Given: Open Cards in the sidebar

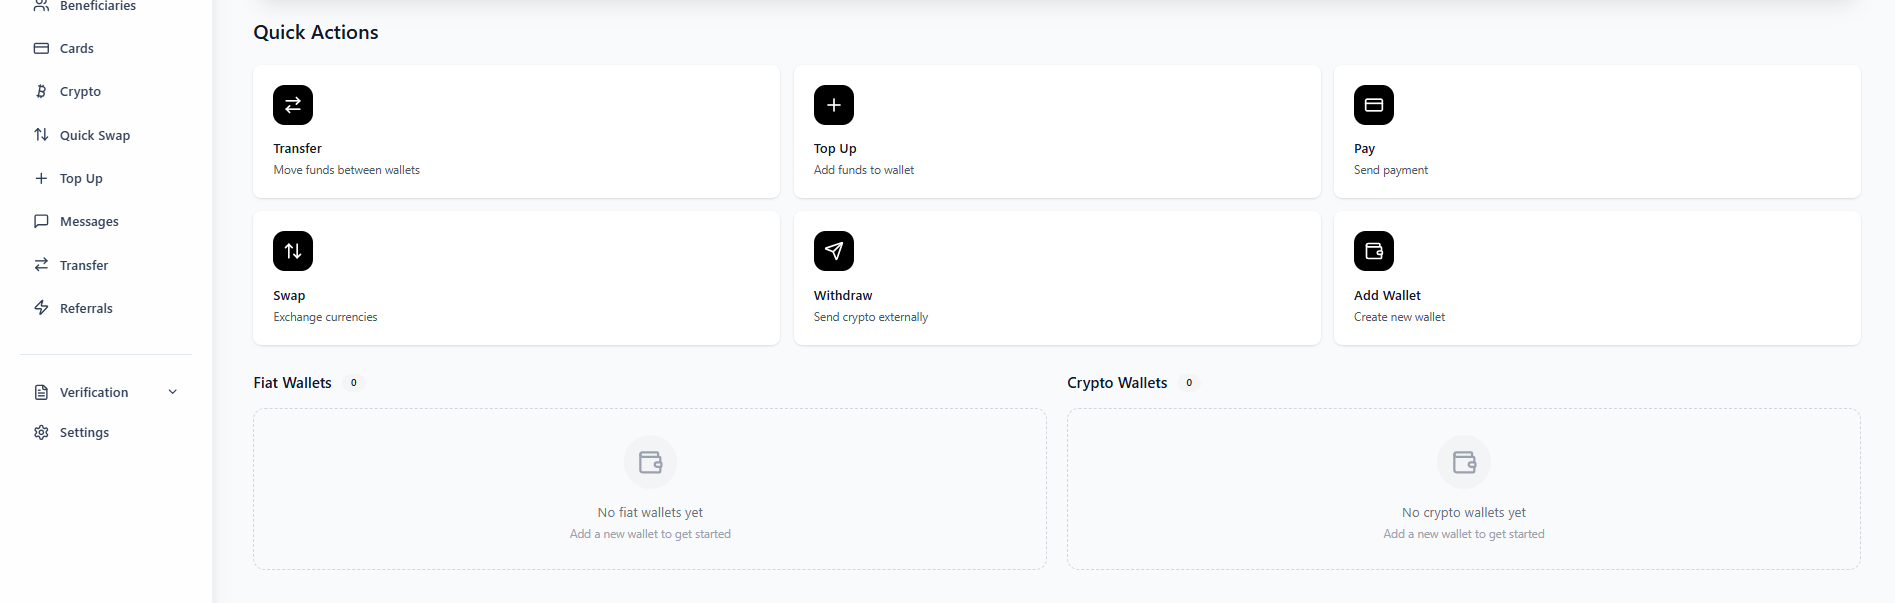Looking at the screenshot, I should [x=76, y=48].
